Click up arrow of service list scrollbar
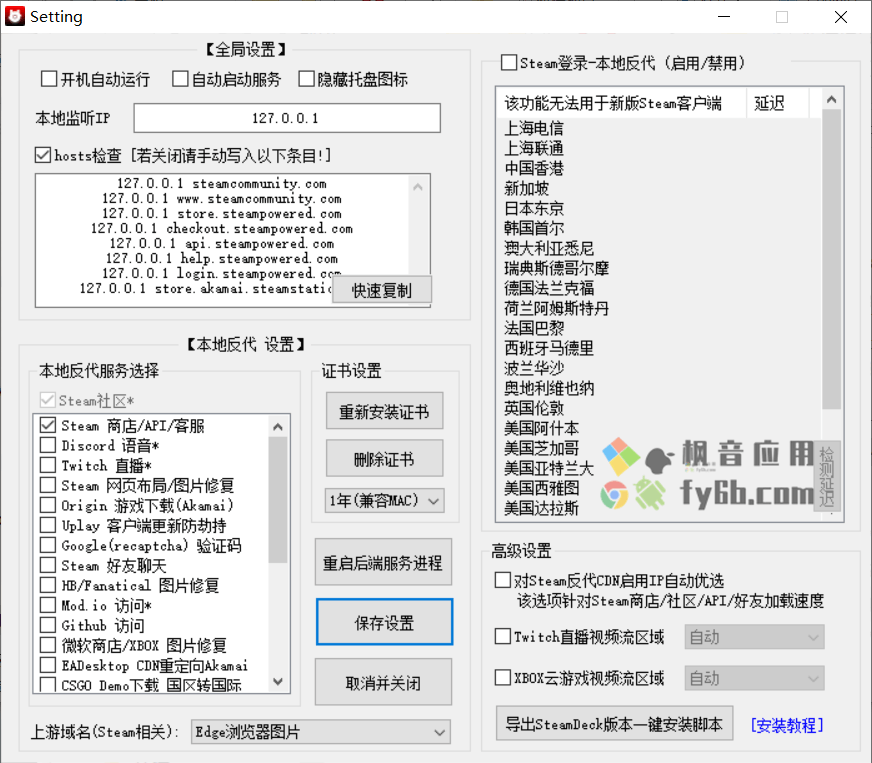Image resolution: width=872 pixels, height=763 pixels. click(278, 427)
